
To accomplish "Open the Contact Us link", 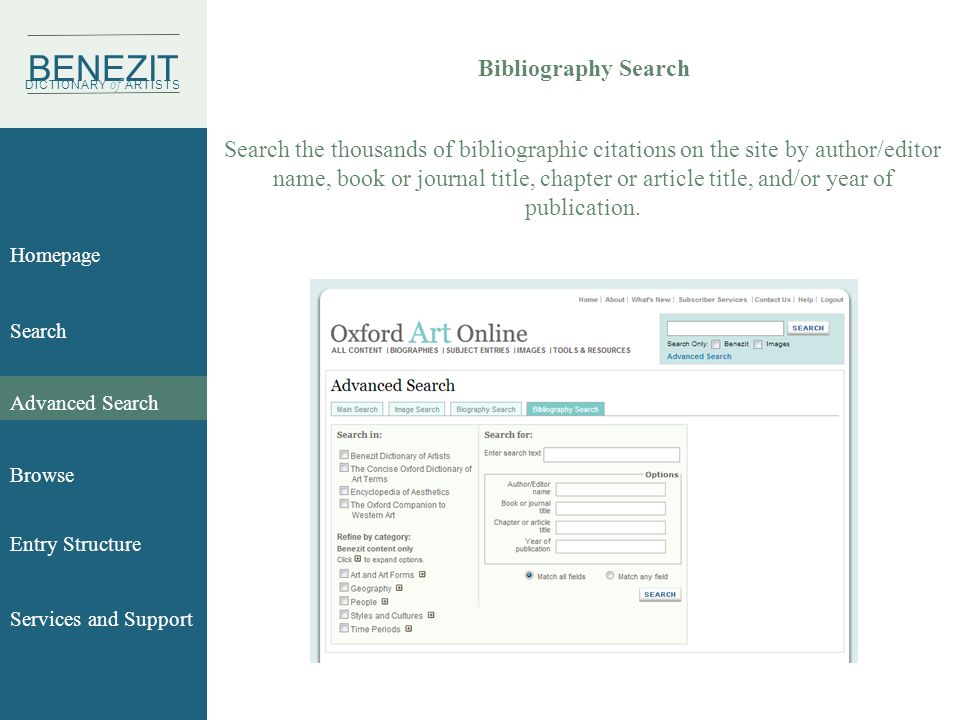I will pos(772,299).
